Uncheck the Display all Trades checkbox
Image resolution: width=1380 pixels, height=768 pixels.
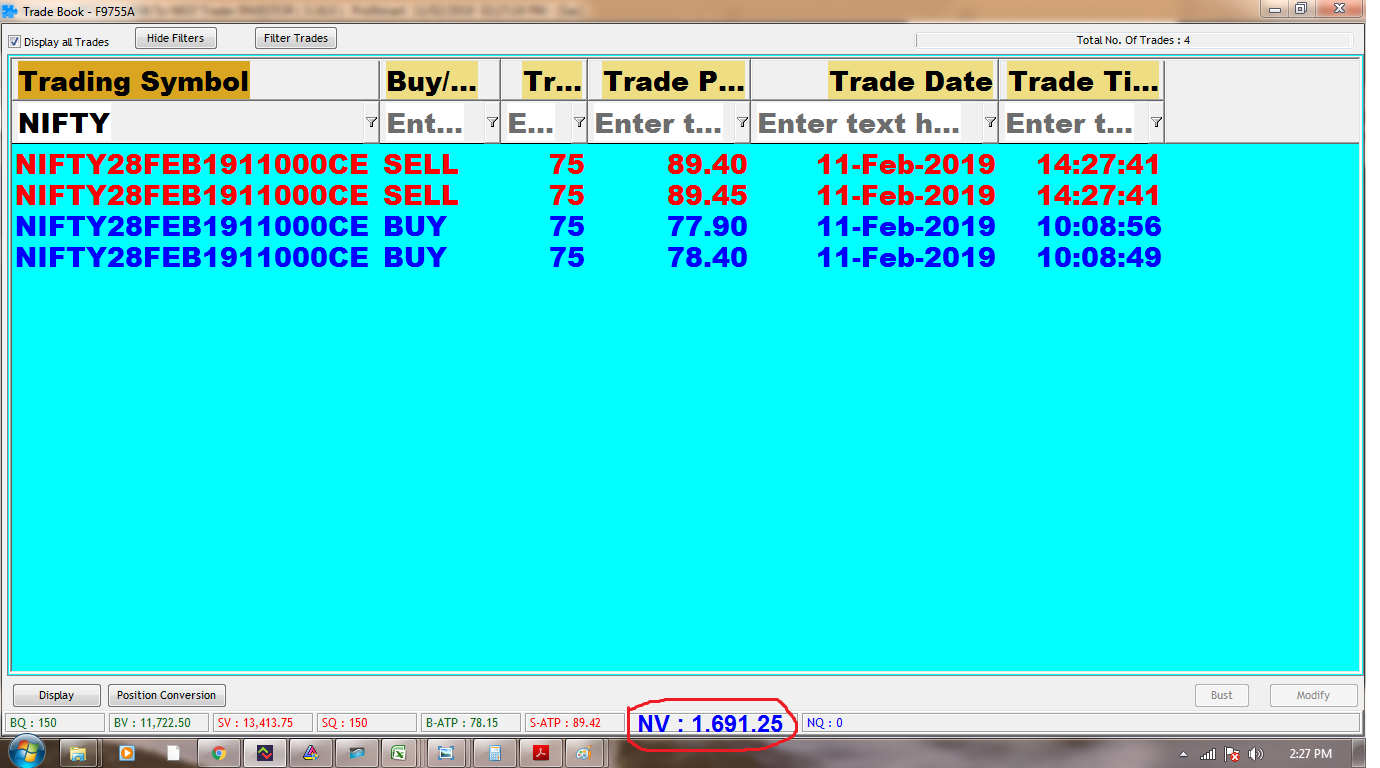pos(15,42)
